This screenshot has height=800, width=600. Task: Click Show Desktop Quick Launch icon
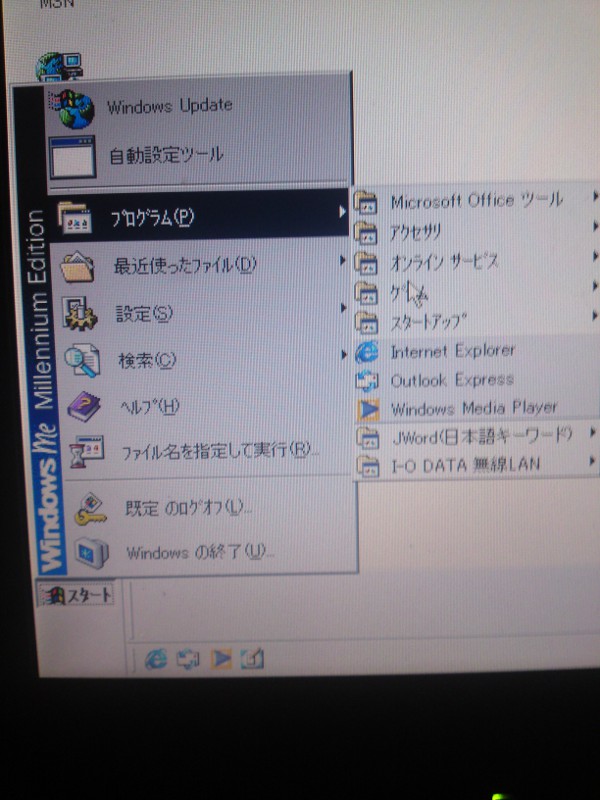[252, 659]
